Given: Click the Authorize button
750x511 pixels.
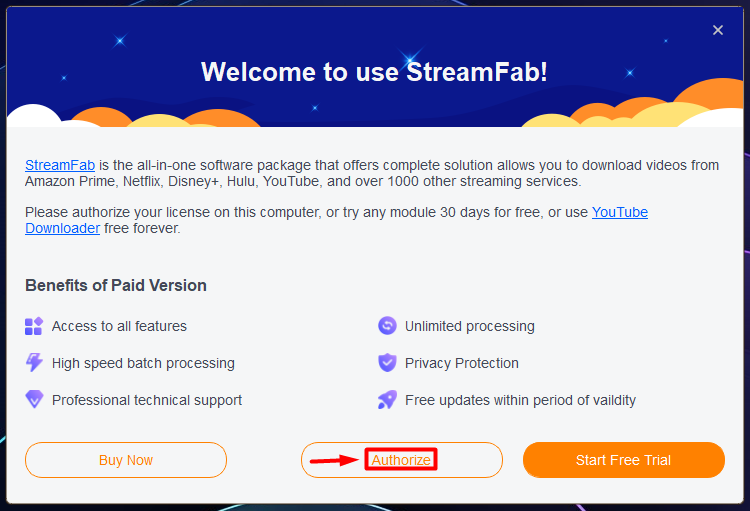Looking at the screenshot, I should (x=401, y=460).
